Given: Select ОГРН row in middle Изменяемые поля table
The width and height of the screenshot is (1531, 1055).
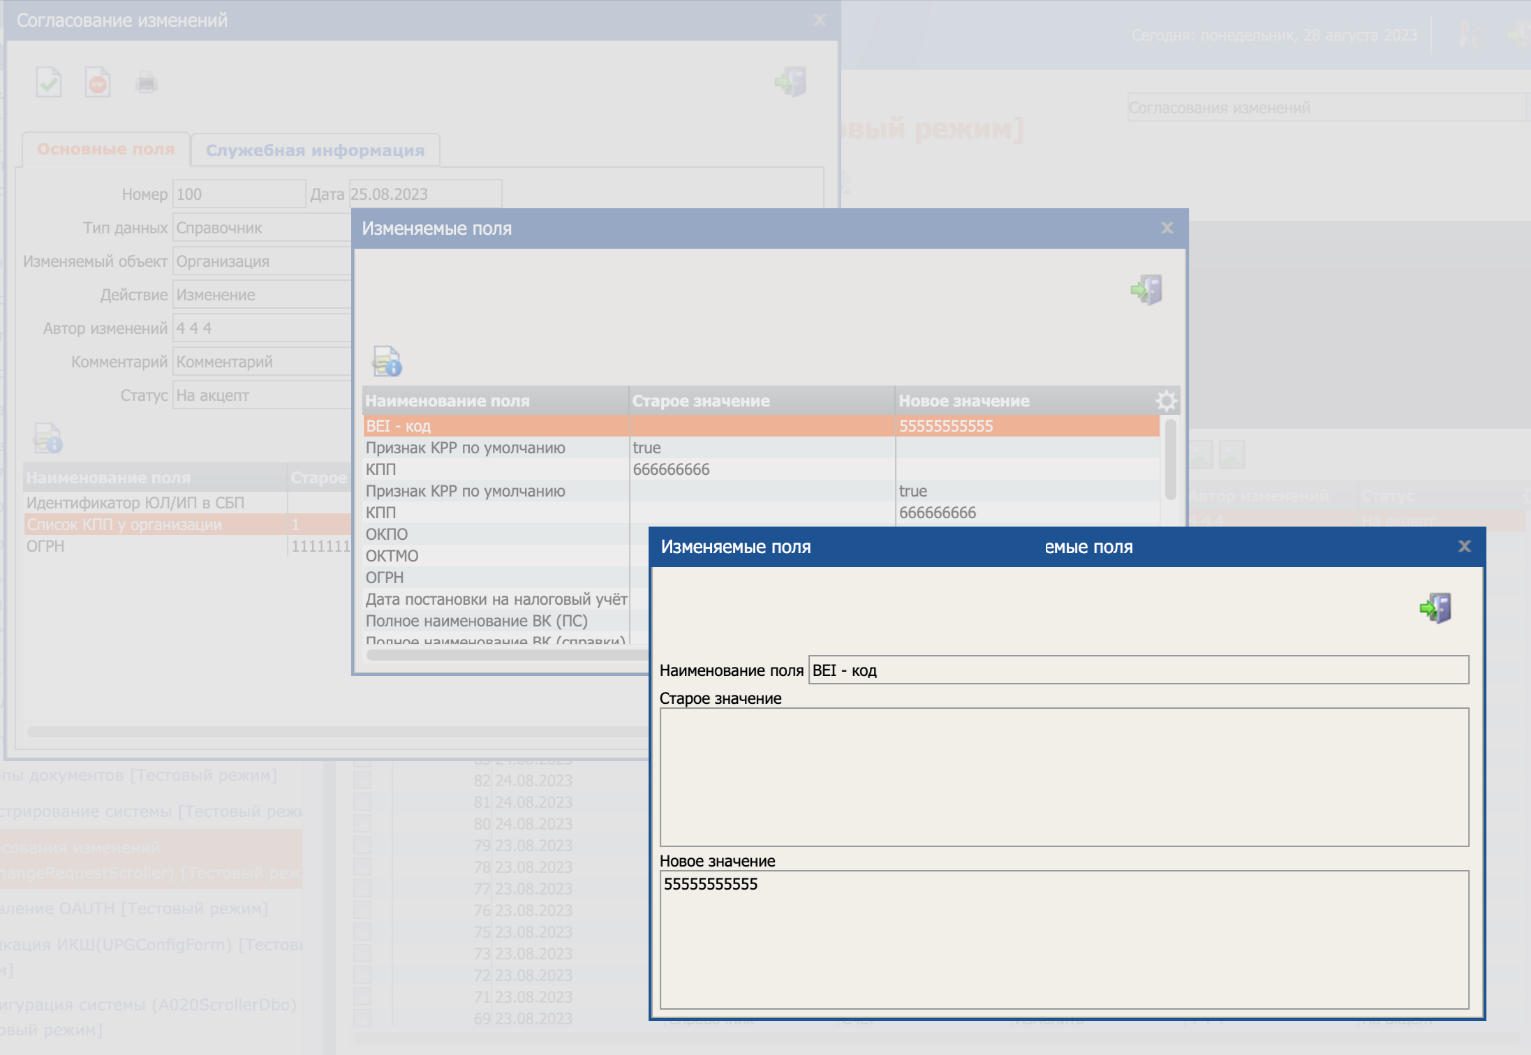Looking at the screenshot, I should tap(496, 577).
